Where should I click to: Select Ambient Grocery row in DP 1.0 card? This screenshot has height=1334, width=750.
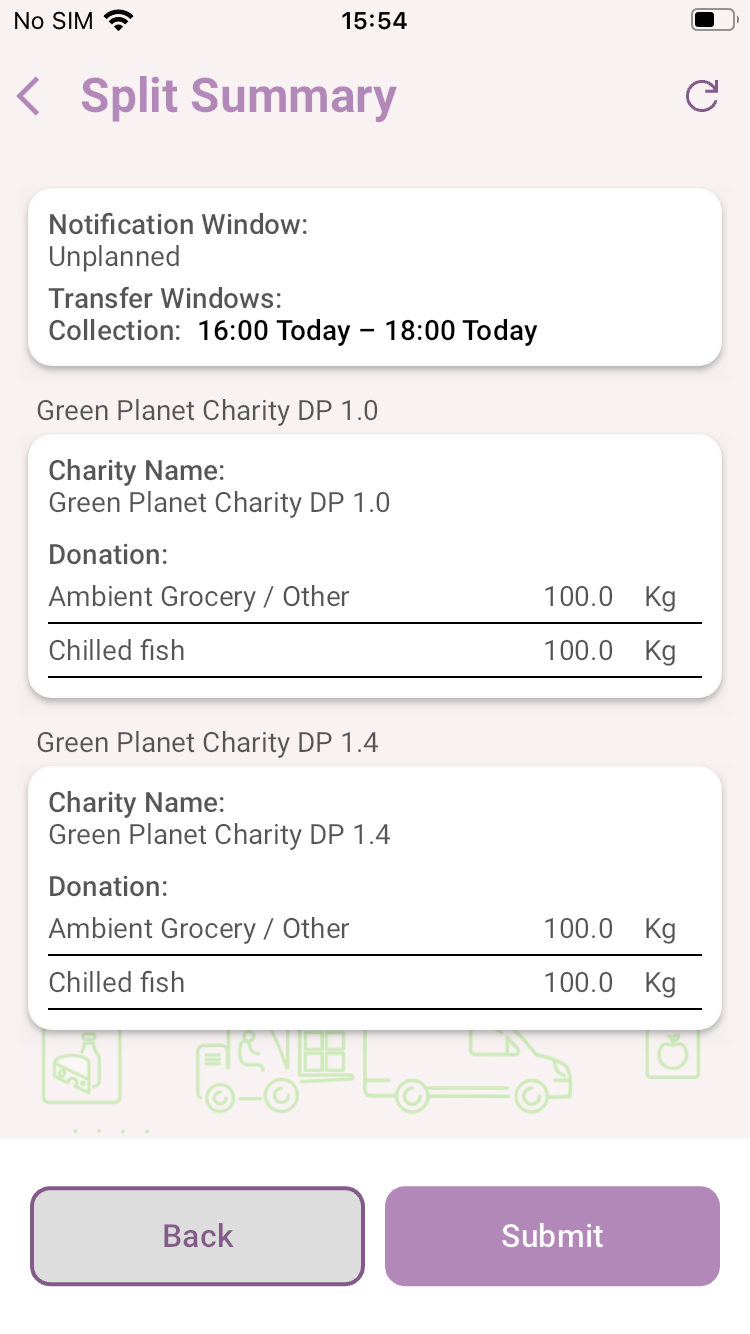374,597
